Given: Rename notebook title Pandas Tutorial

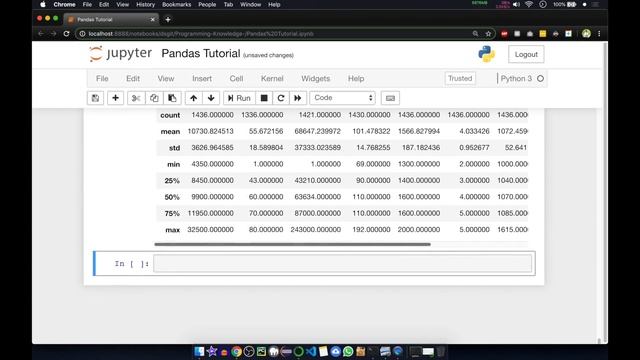Looking at the screenshot, I should point(201,53).
